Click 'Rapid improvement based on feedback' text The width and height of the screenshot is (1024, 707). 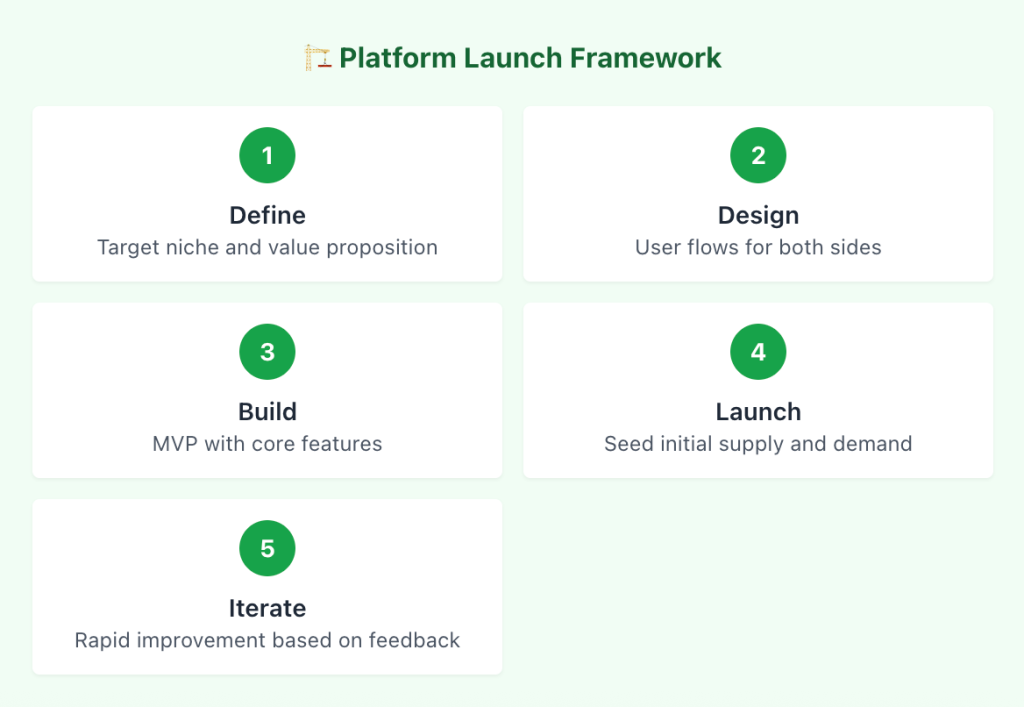pyautogui.click(x=267, y=640)
